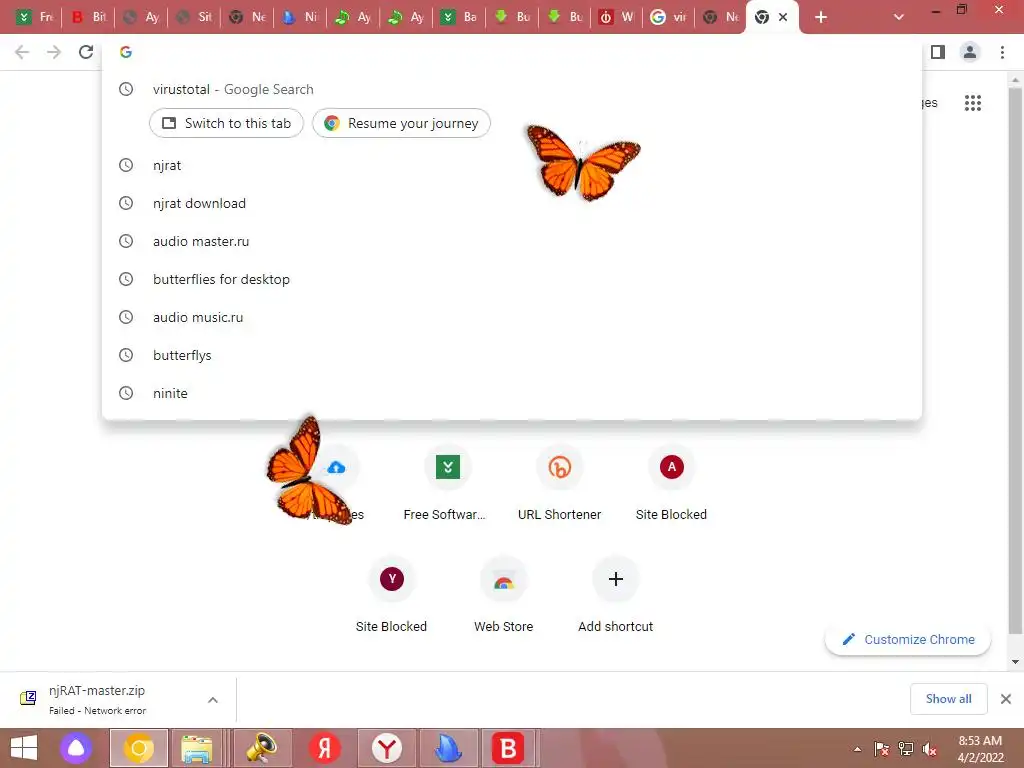
Task: Click the muted volume tray icon
Action: pyautogui.click(x=929, y=749)
